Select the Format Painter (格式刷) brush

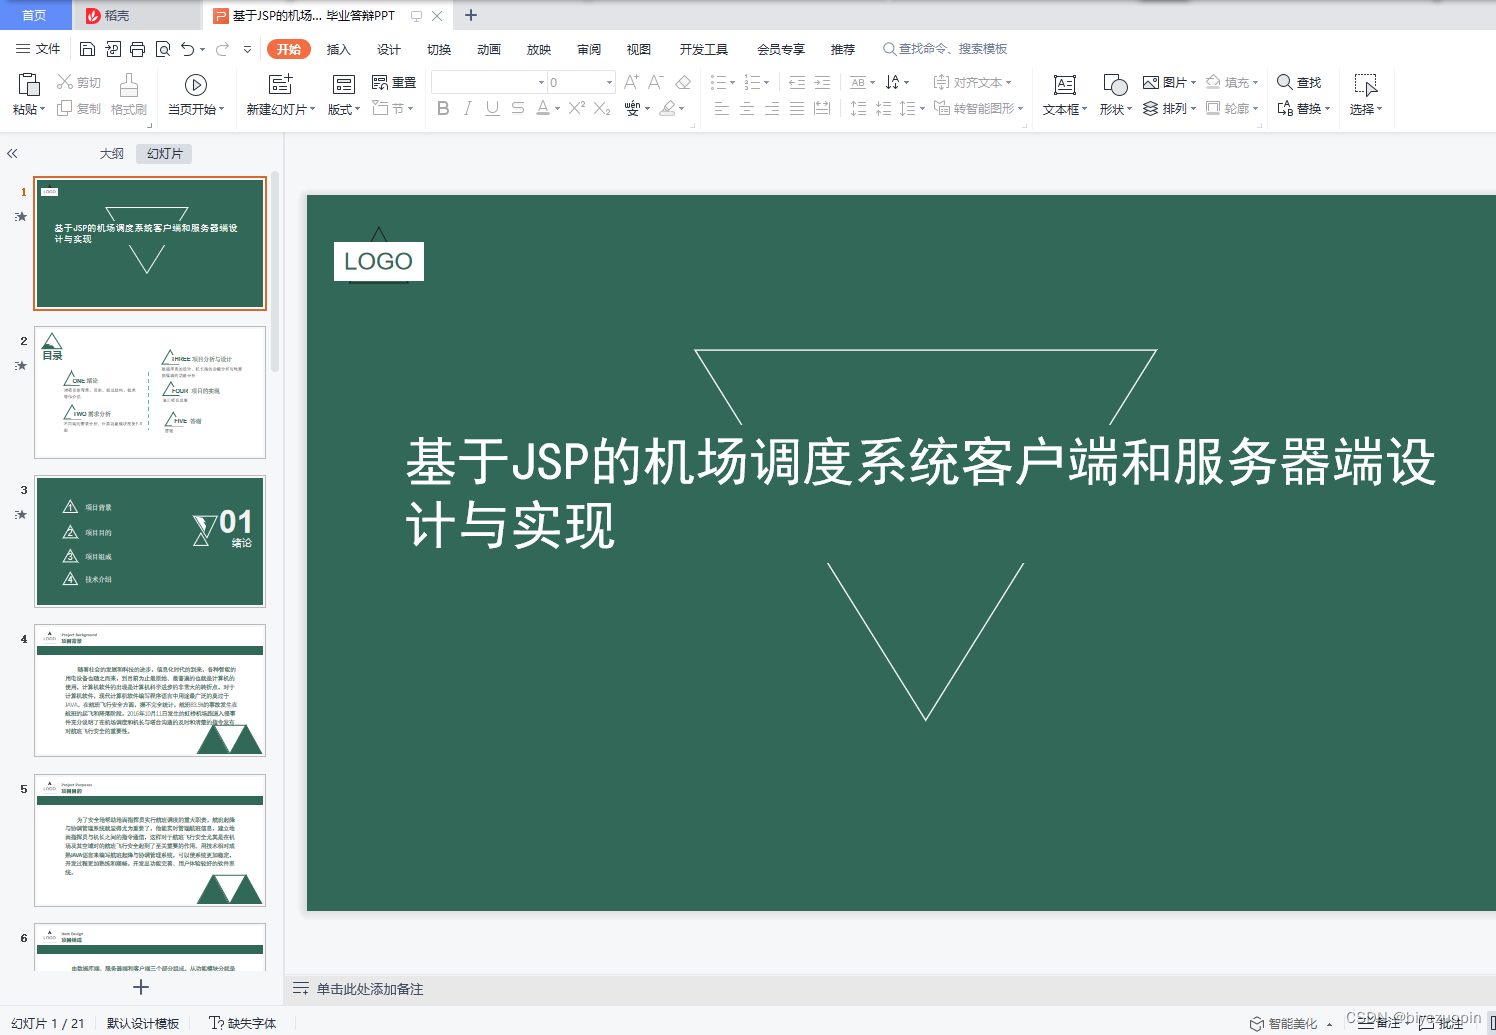pyautogui.click(x=129, y=85)
